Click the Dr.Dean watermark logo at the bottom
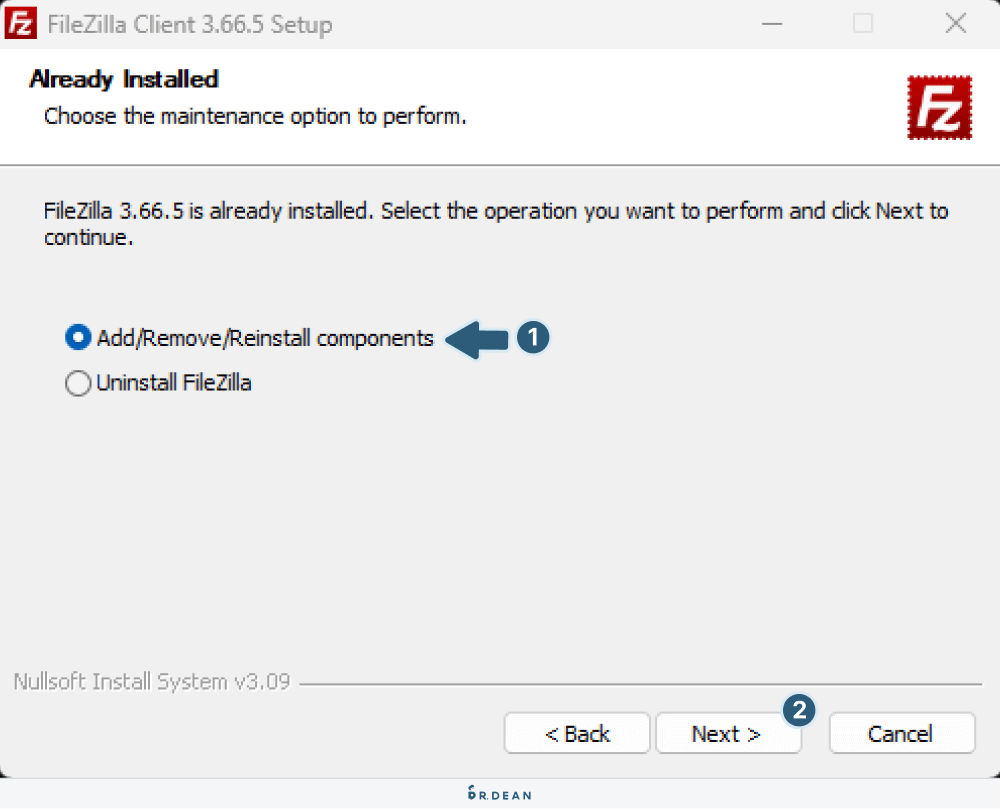Screen dimensions: 1000x809 pos(499,794)
